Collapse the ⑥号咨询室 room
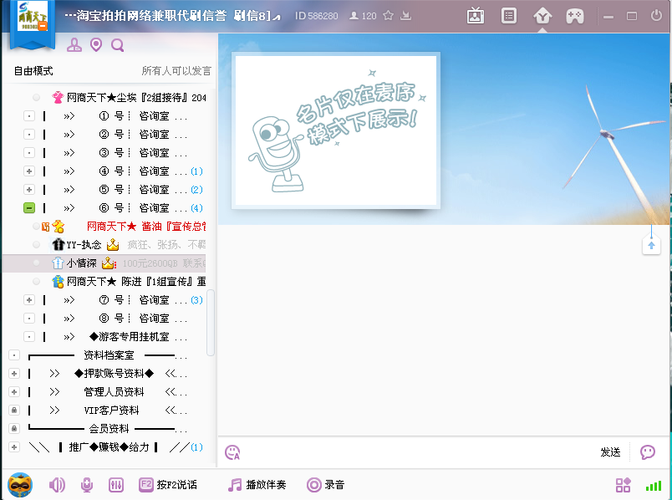This screenshot has height=500, width=672. pos(29,208)
